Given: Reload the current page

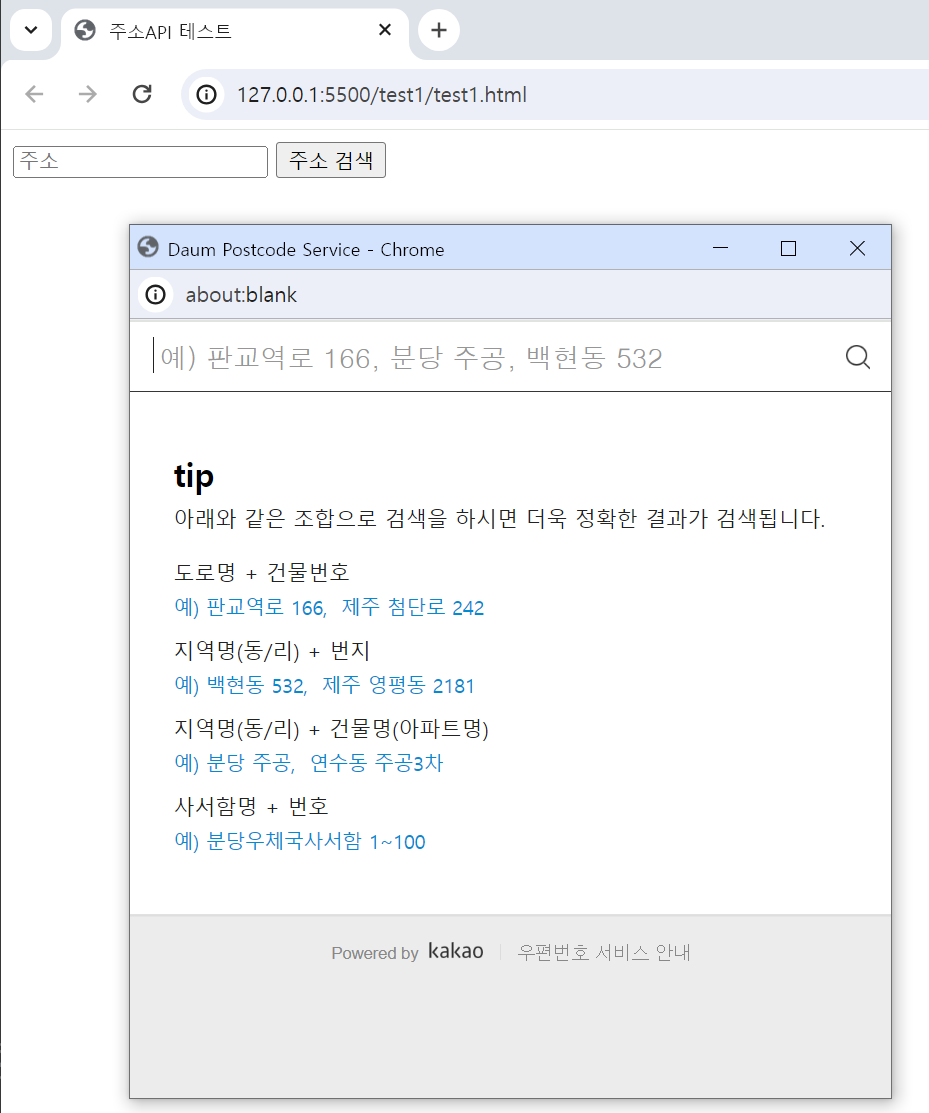Looking at the screenshot, I should pyautogui.click(x=142, y=94).
